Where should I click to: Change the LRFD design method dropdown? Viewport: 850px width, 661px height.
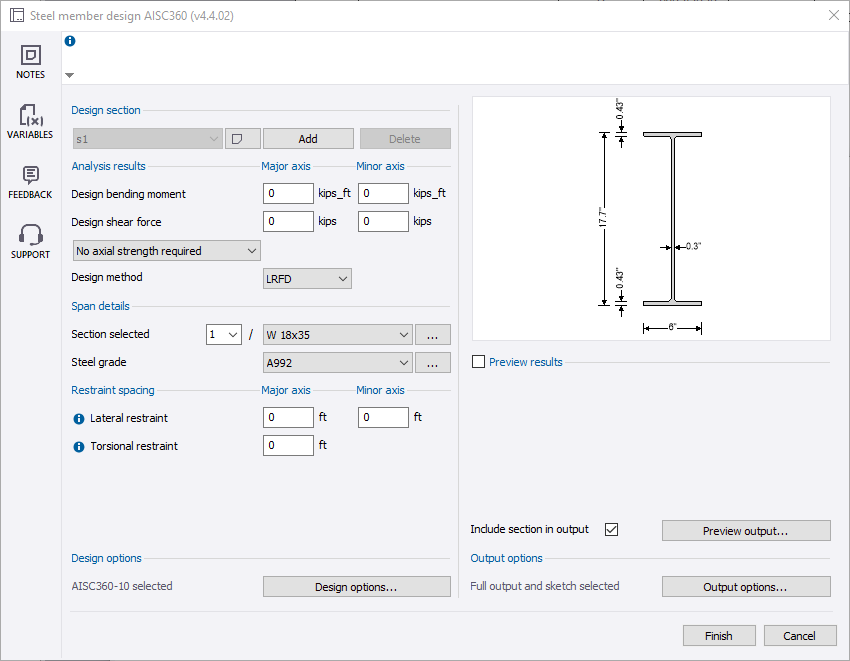tap(307, 278)
